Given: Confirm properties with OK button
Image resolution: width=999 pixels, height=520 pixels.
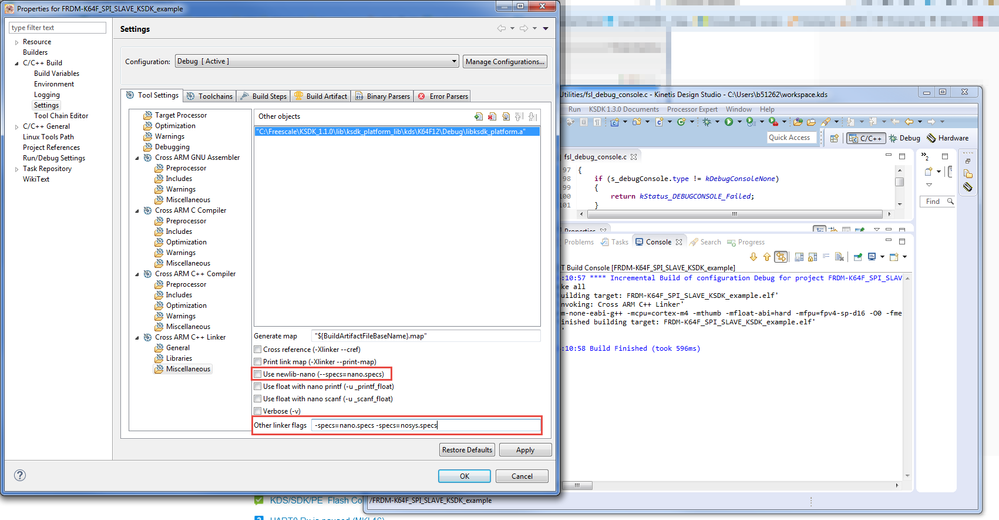Looking at the screenshot, I should [x=464, y=476].
